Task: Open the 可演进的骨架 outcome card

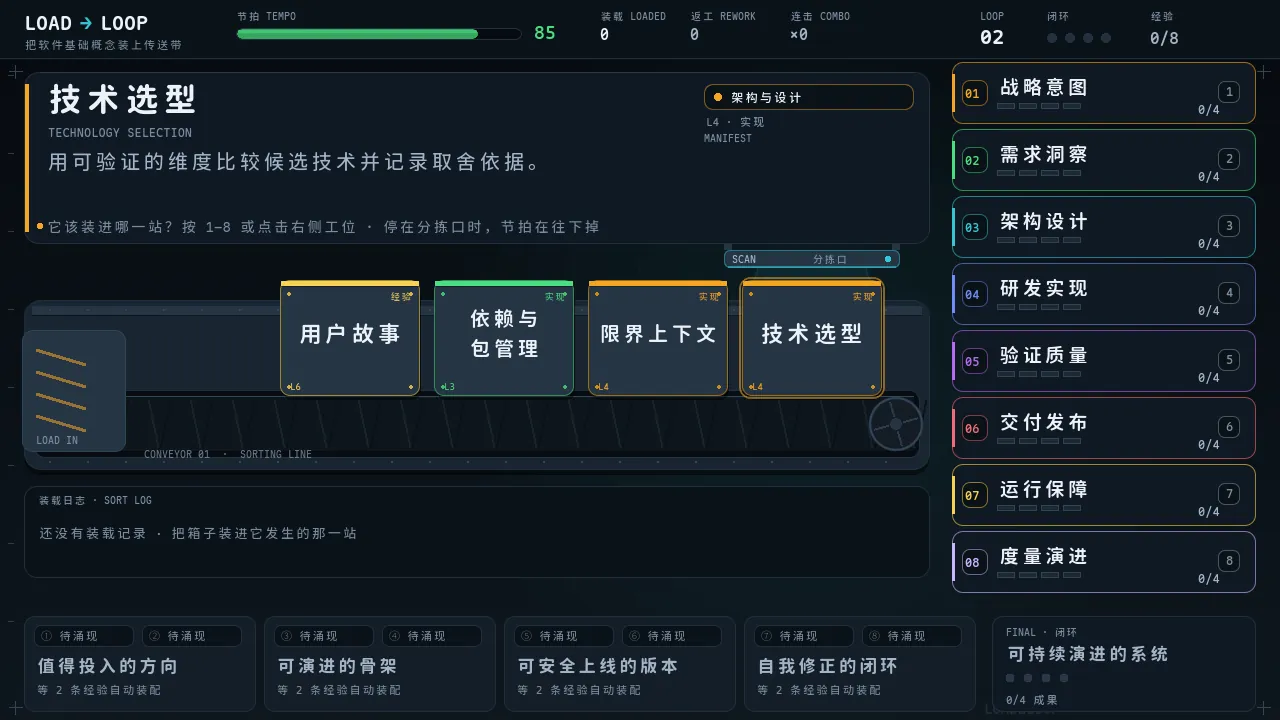Action: [380, 664]
